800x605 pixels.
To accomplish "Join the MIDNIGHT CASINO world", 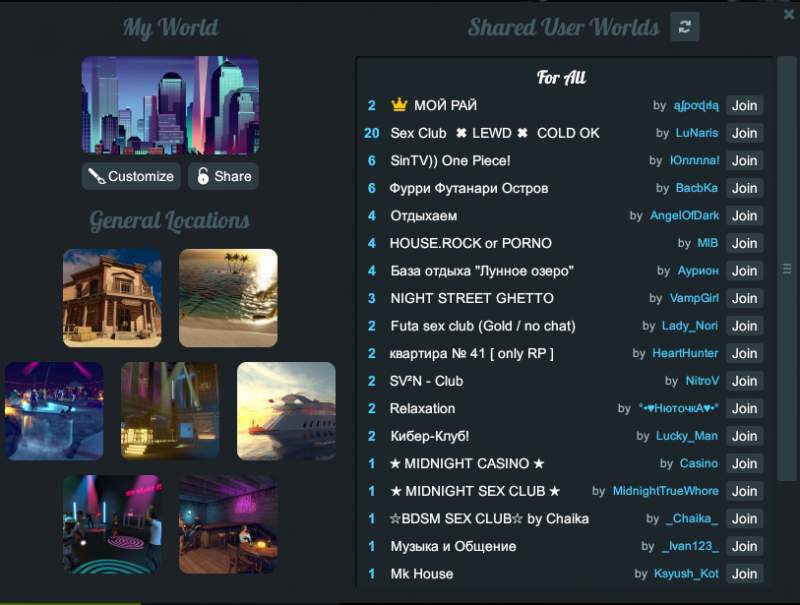I will (744, 463).
